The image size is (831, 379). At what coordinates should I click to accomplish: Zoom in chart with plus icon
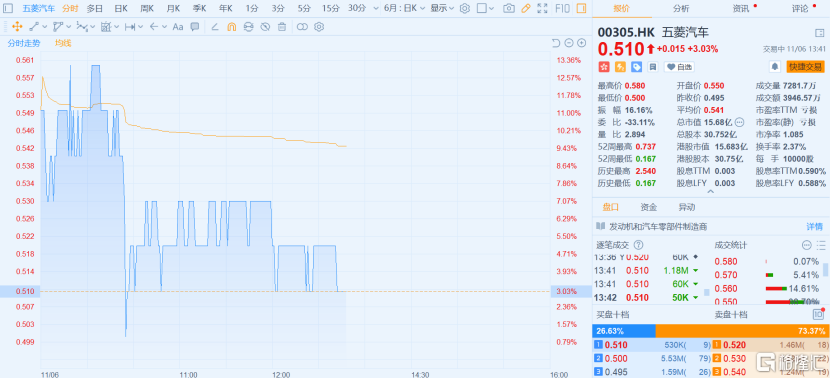point(581,43)
